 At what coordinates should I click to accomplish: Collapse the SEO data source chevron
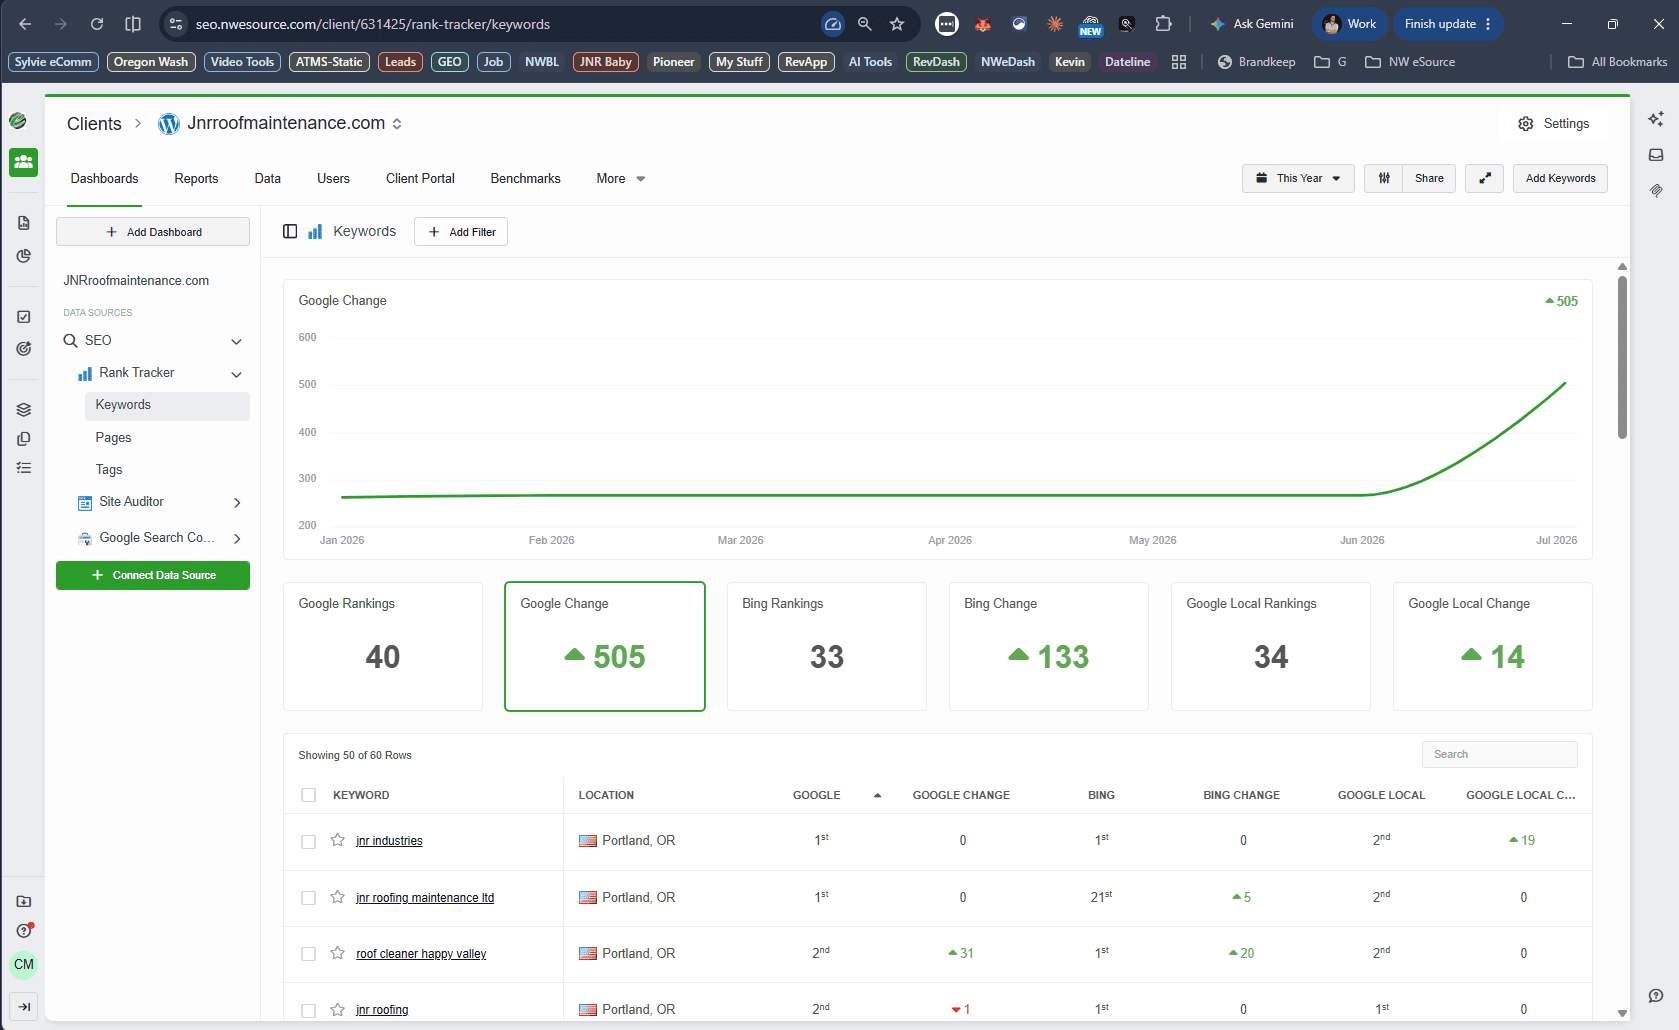(x=237, y=342)
